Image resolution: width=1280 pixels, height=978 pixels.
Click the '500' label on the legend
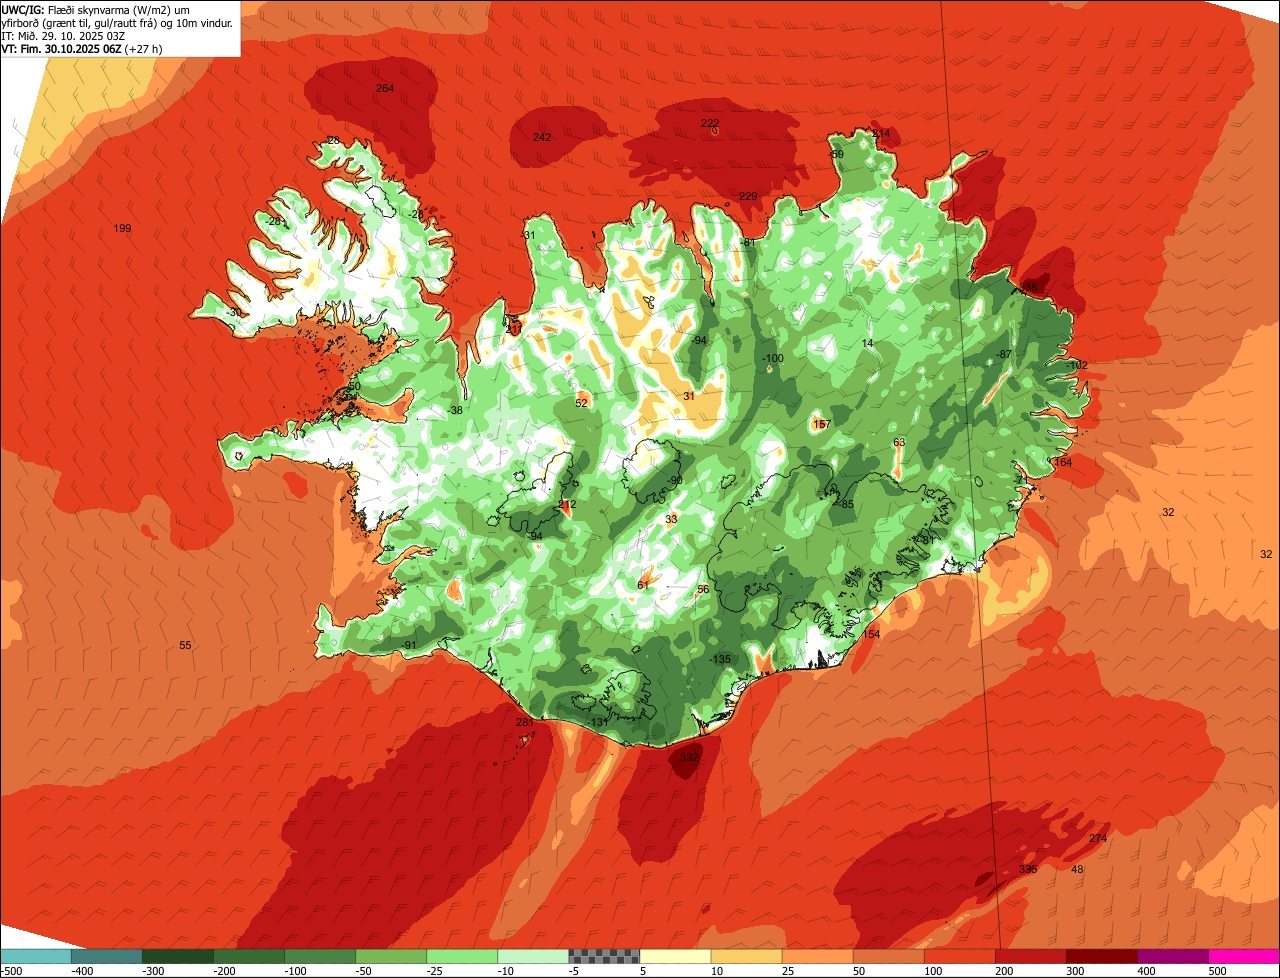coord(1217,970)
